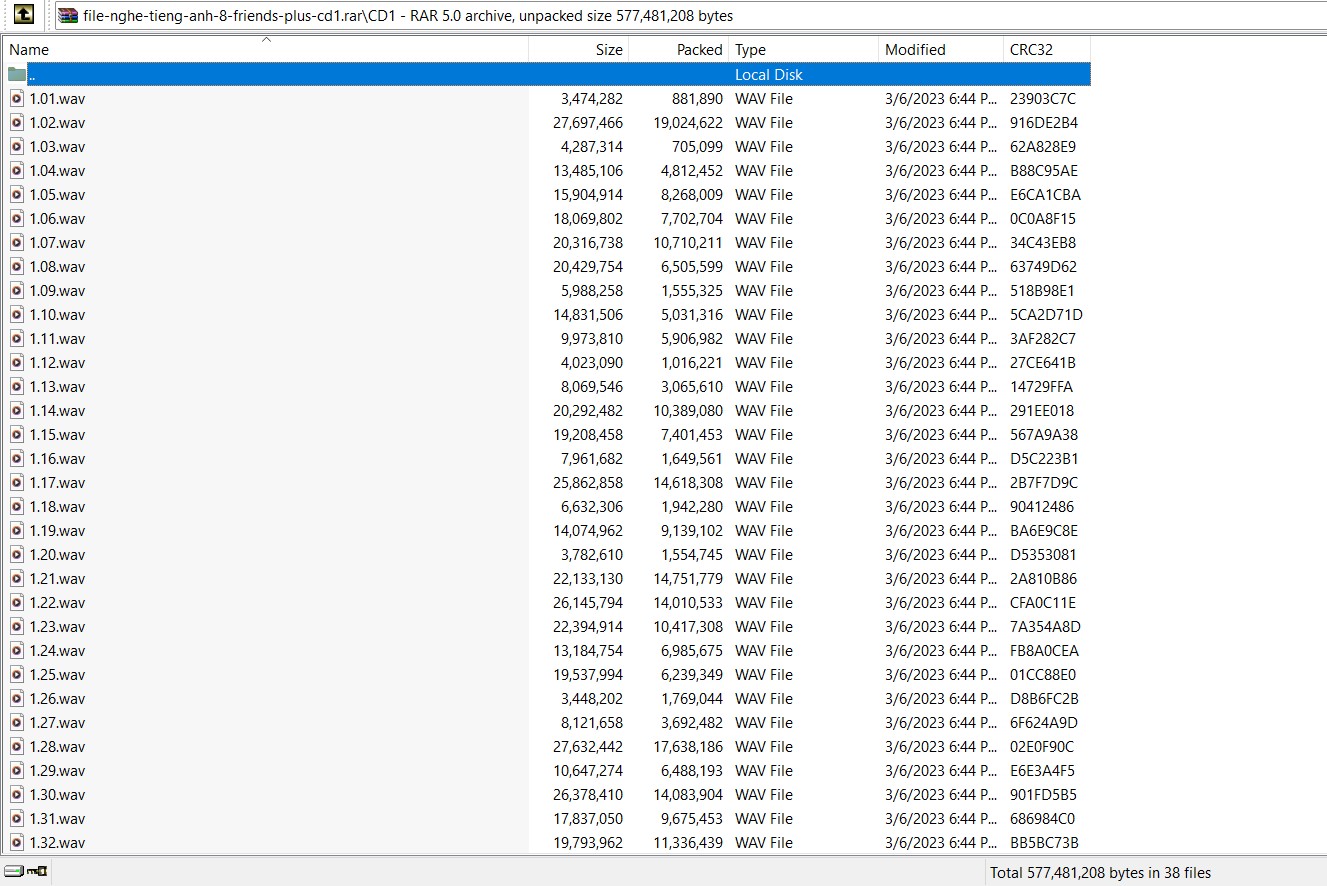The width and height of the screenshot is (1327, 886).
Task: Click the drive icon in status bar
Action: tap(14, 872)
